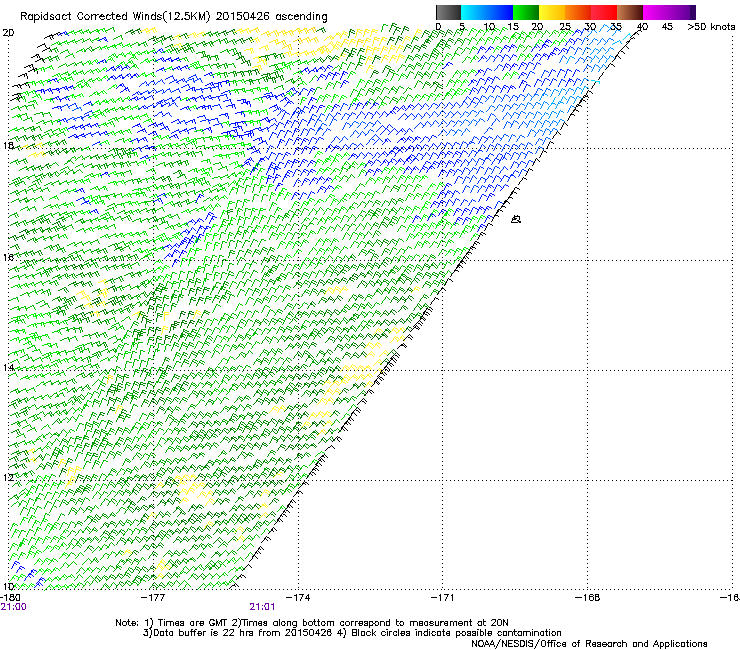Click the brown 35-40 knots legend segment
Viewport: 740px width, 650px height.
[x=630, y=12]
